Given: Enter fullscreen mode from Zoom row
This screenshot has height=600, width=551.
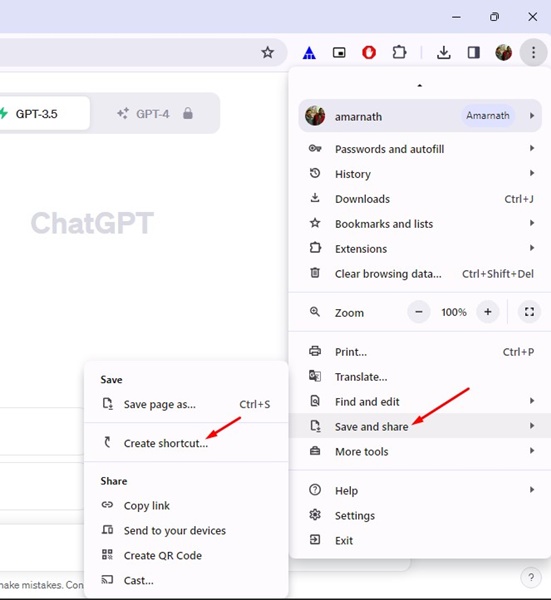Looking at the screenshot, I should (x=529, y=312).
